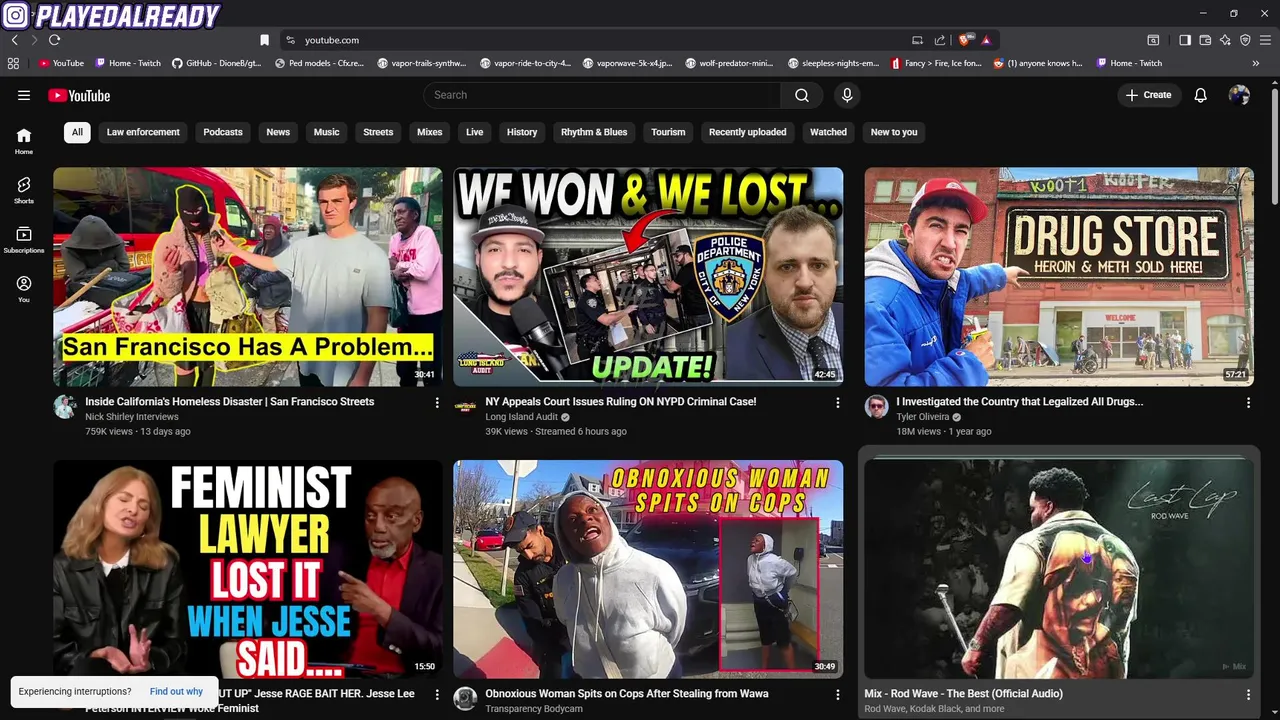
Task: Open the account avatar menu
Action: pyautogui.click(x=1239, y=95)
